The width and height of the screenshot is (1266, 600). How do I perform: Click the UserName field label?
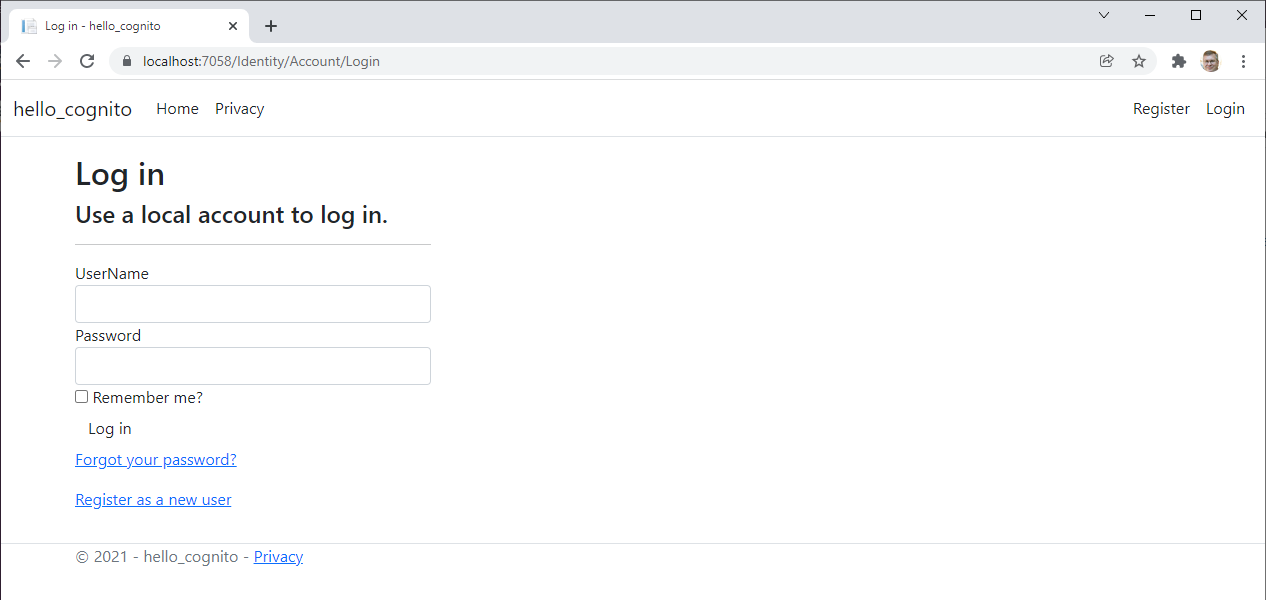tap(112, 274)
